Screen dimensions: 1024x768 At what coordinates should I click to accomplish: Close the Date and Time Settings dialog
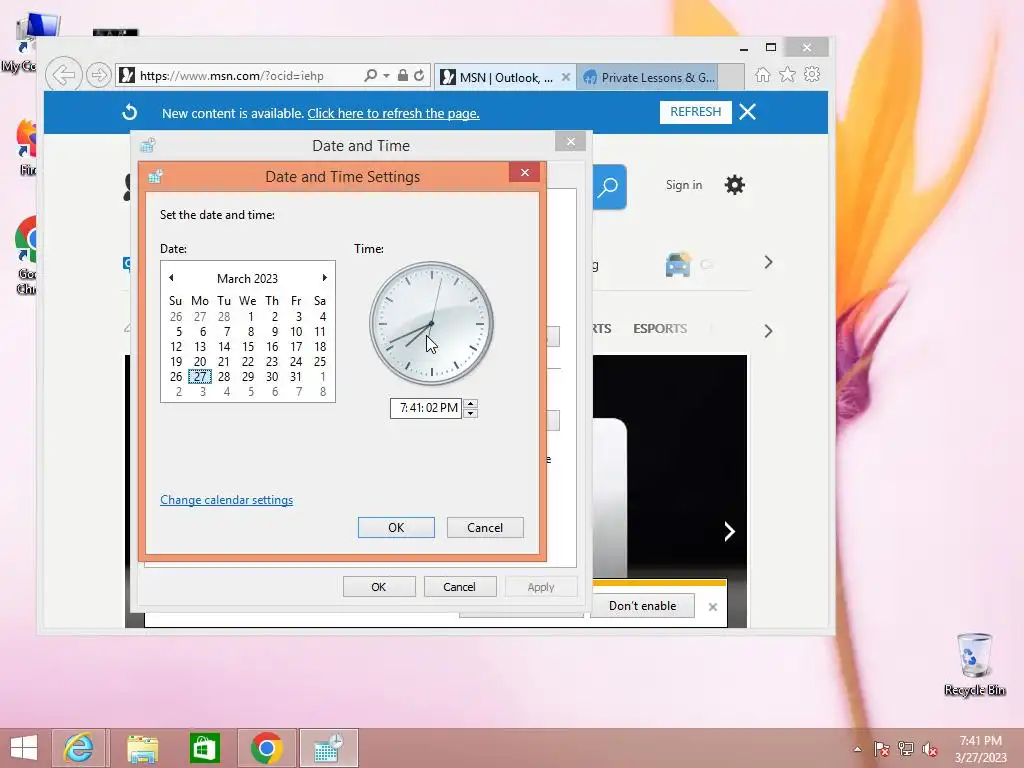[x=524, y=173]
